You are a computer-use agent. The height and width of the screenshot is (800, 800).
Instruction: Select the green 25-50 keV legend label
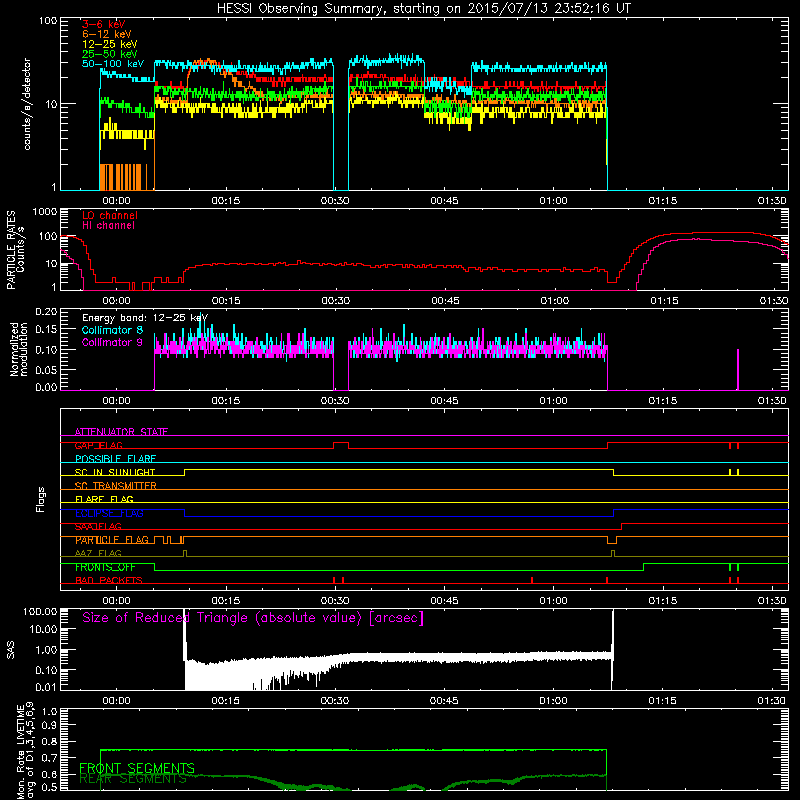(110, 54)
